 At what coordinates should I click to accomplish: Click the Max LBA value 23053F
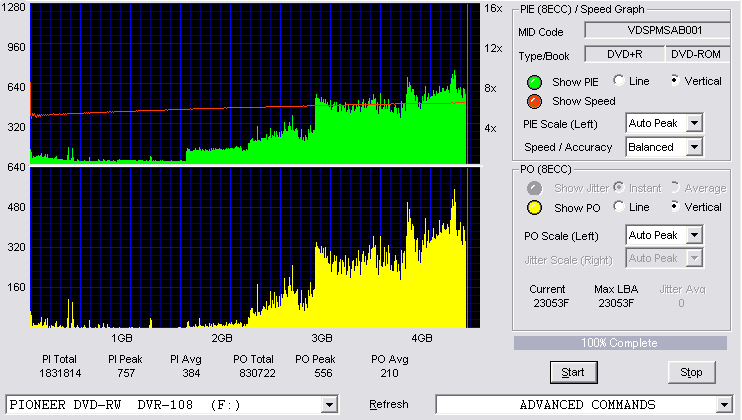click(x=616, y=303)
